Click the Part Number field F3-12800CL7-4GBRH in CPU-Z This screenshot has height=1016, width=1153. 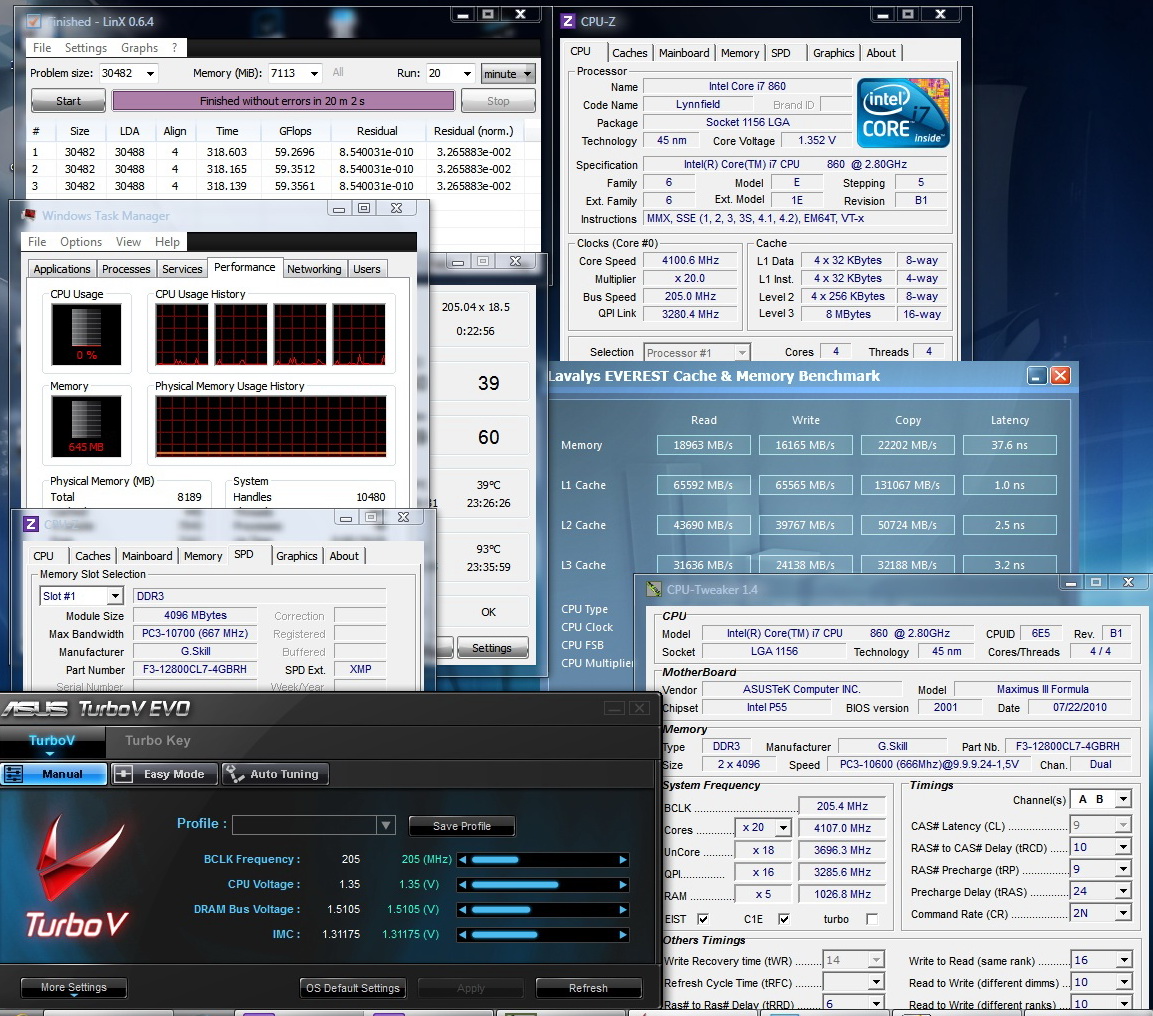[195, 669]
